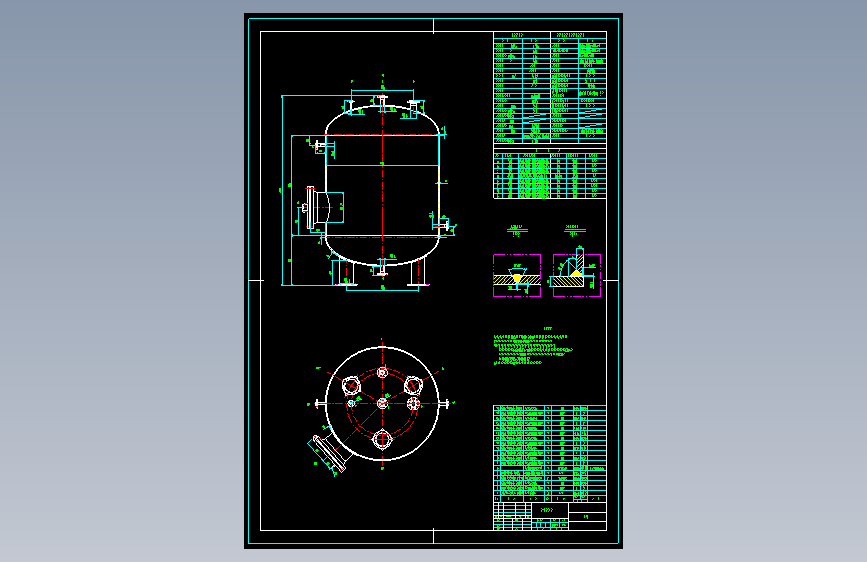
Task: Select the upper right large nozzle in the plan view
Action: pyautogui.click(x=413, y=385)
